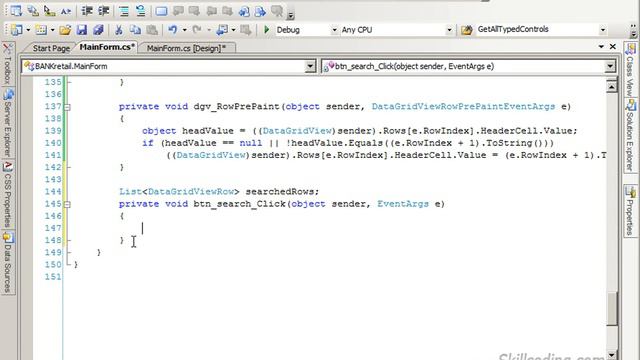Click the Navigate Forward icon

coord(245,30)
